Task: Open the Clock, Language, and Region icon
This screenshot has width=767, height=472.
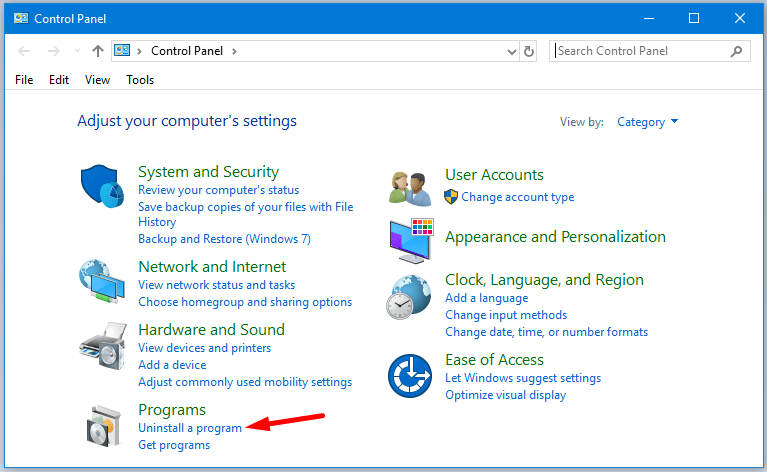Action: 409,297
